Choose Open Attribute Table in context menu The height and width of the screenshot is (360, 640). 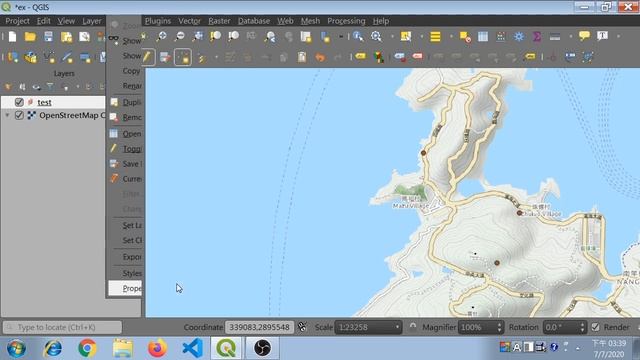tap(125, 134)
